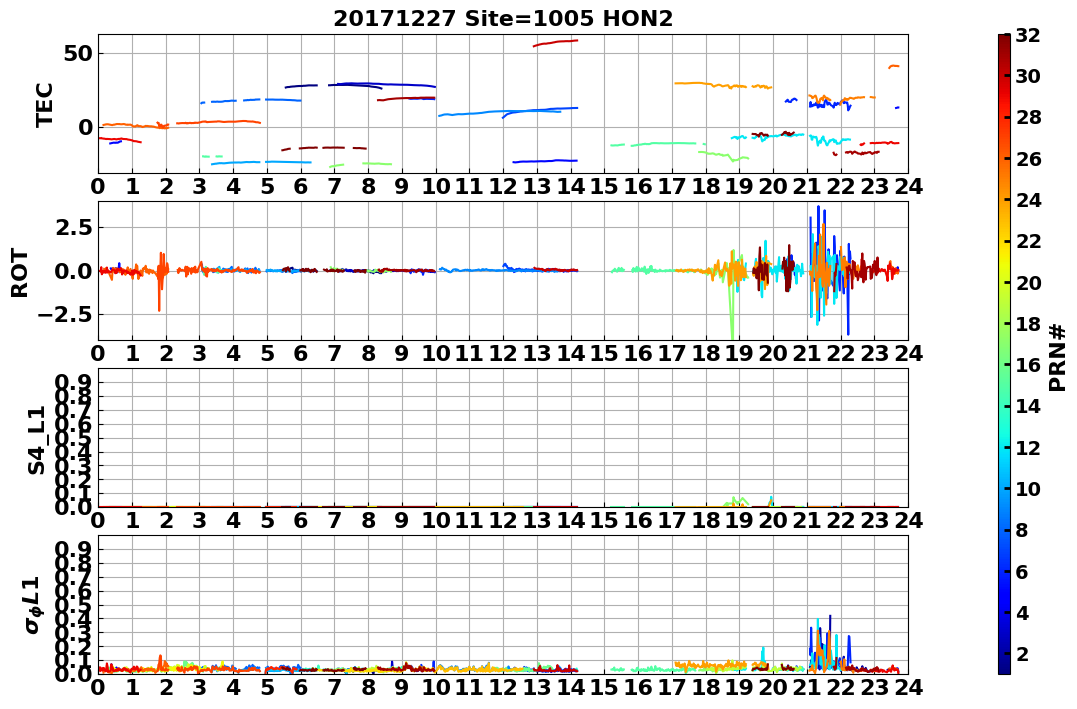The height and width of the screenshot is (709, 1077).
Task: Click the TEC y-axis label
Action: coord(45,104)
